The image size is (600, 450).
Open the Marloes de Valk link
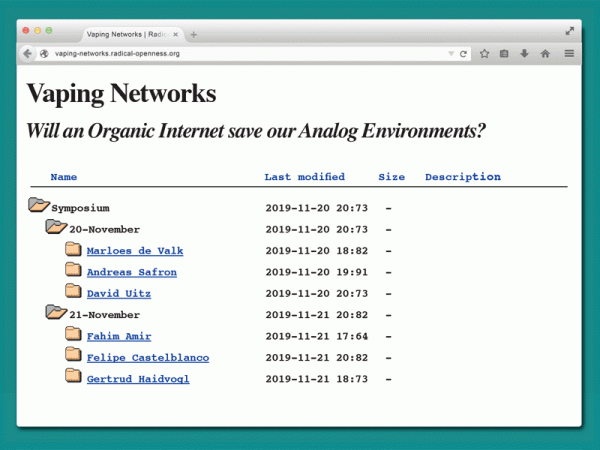[134, 251]
